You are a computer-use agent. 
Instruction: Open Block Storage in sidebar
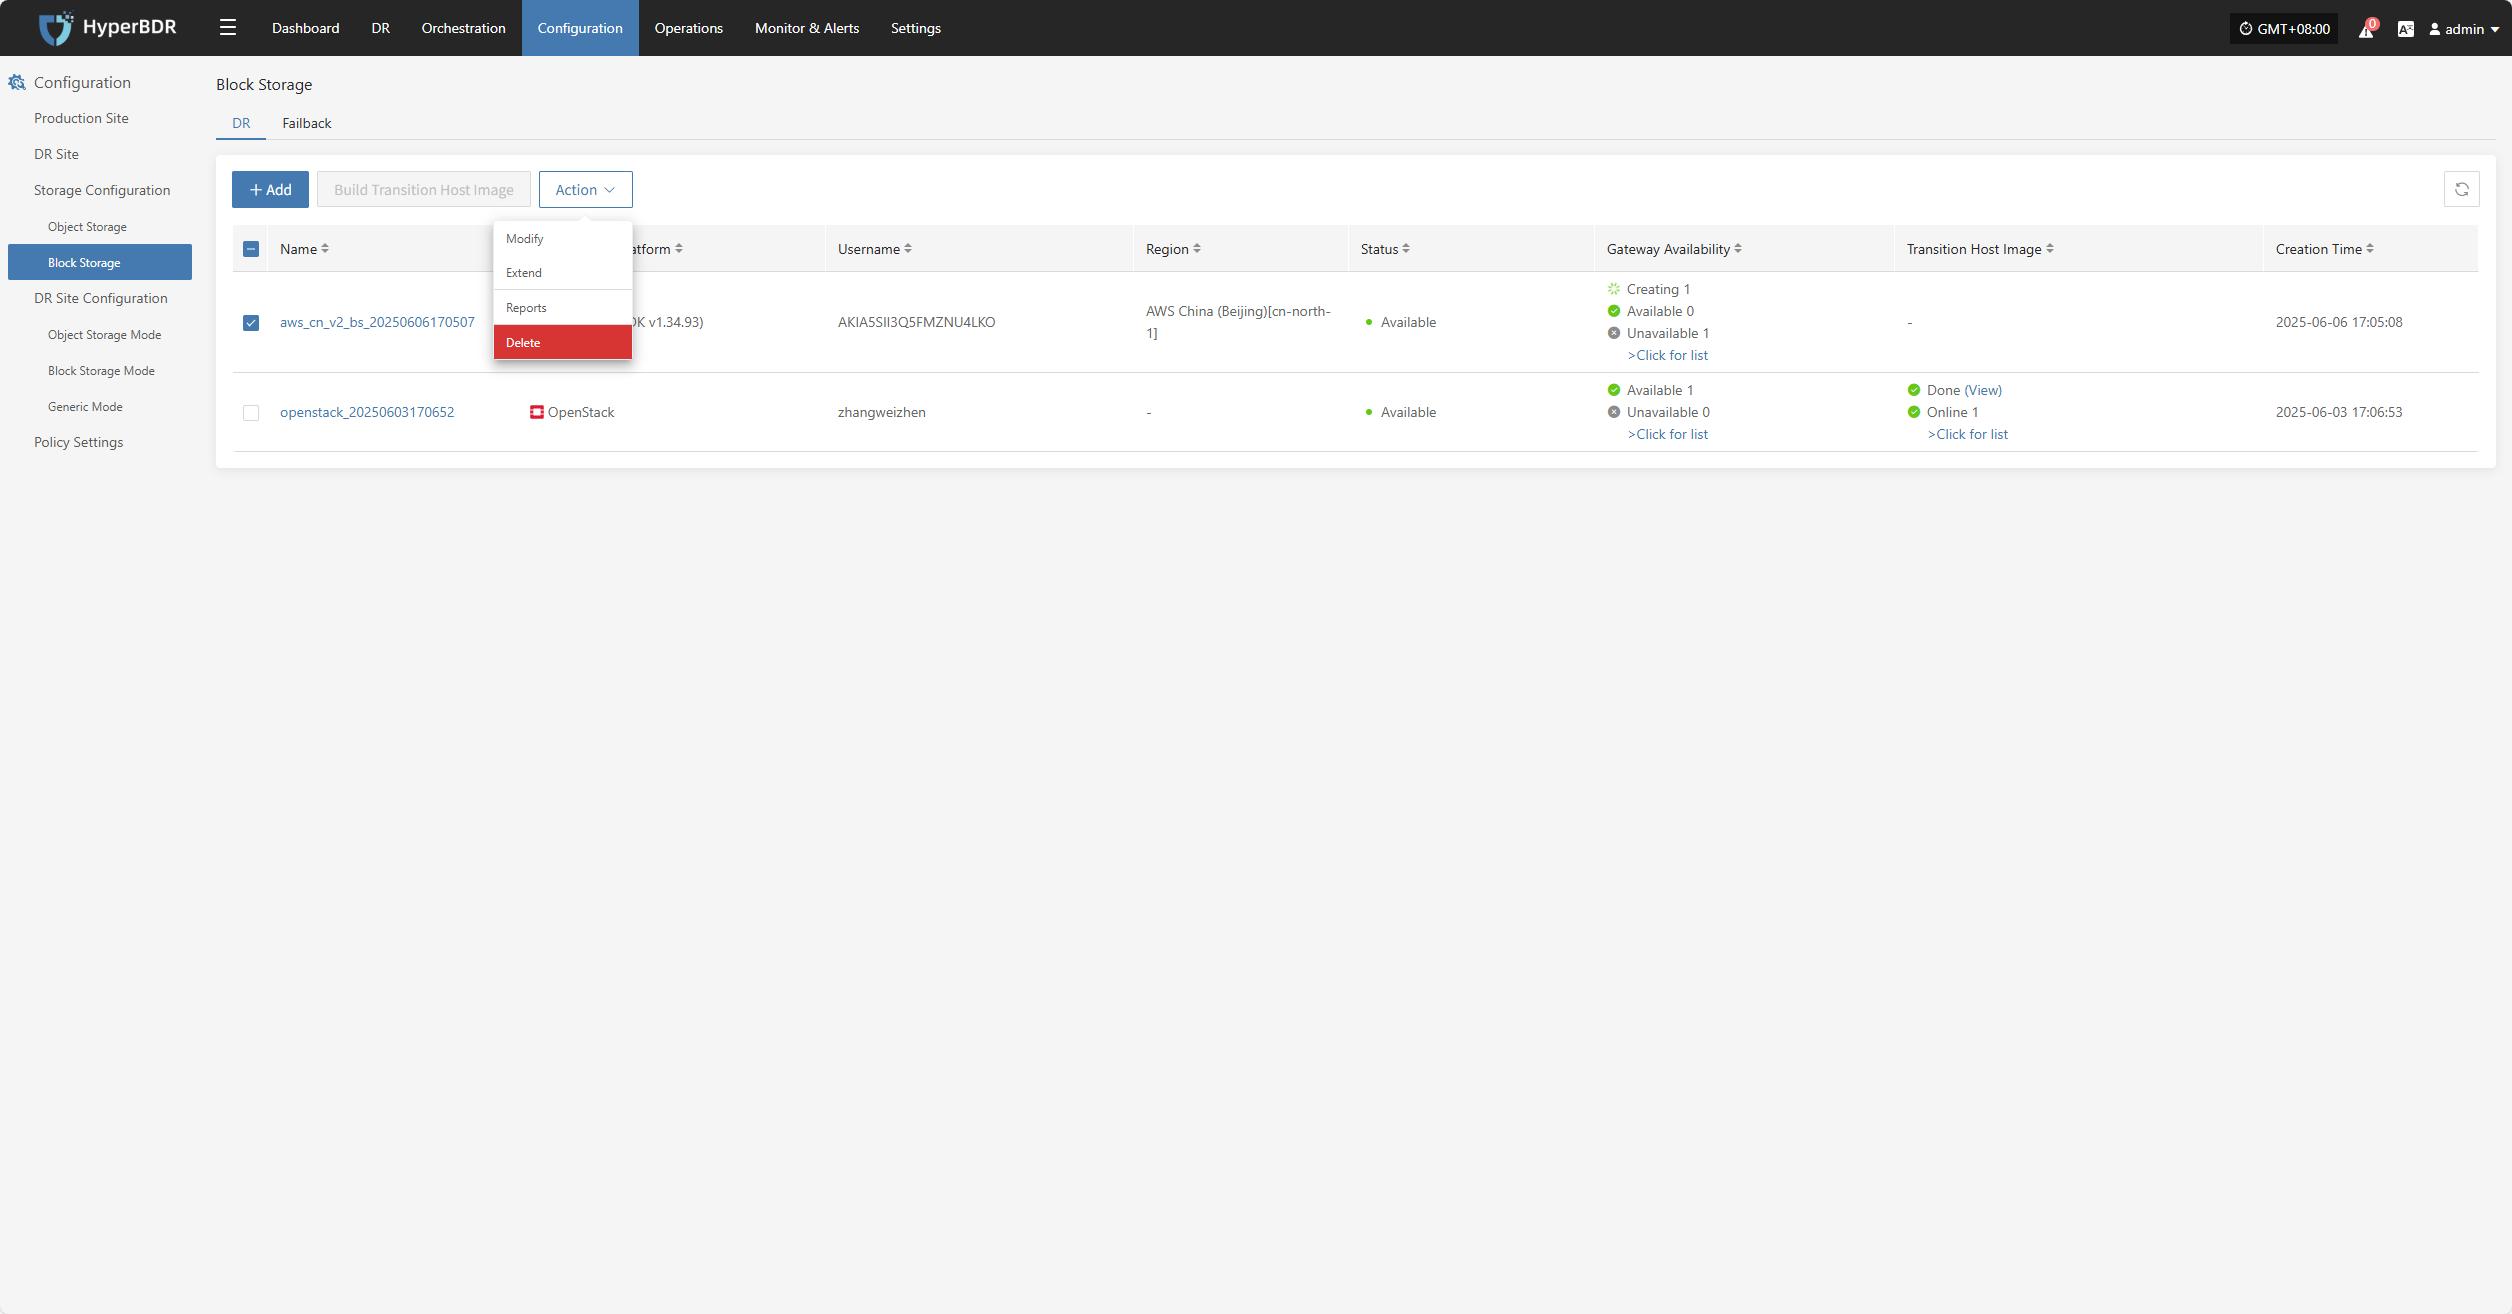[100, 262]
